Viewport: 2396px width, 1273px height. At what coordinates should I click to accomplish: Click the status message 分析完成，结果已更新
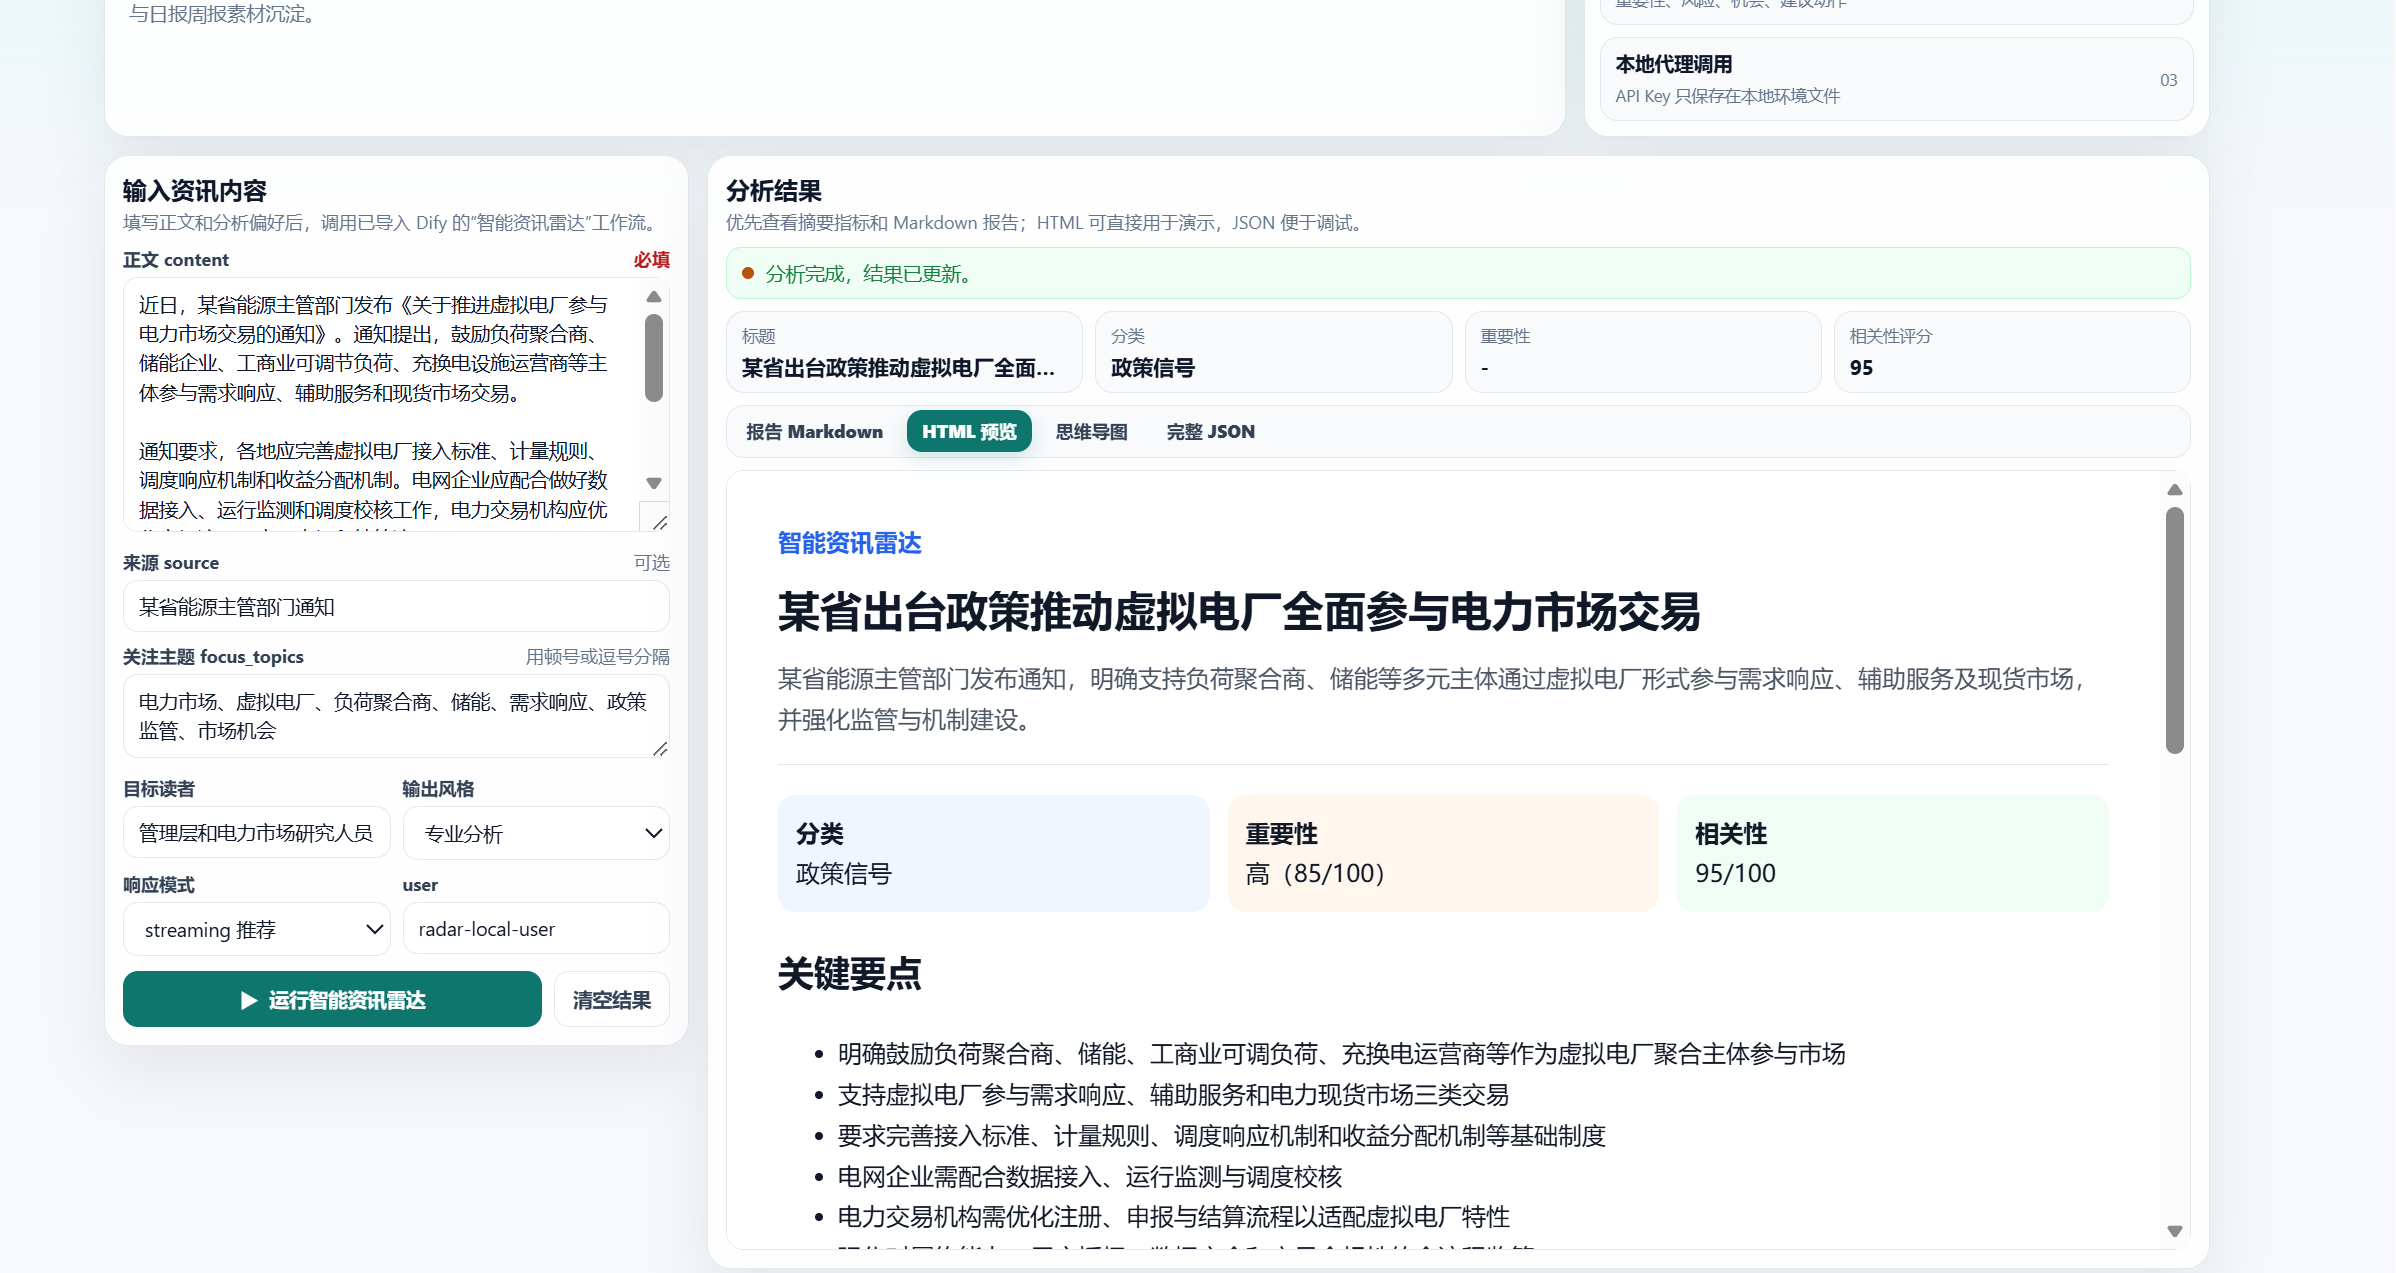tap(870, 273)
